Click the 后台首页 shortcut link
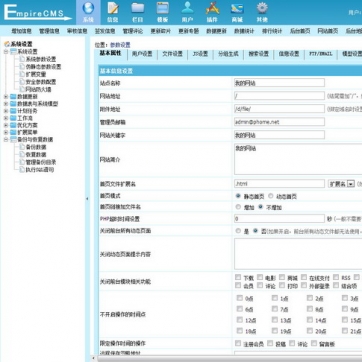Image resolution: width=362 pixels, height=362 pixels. click(300, 31)
